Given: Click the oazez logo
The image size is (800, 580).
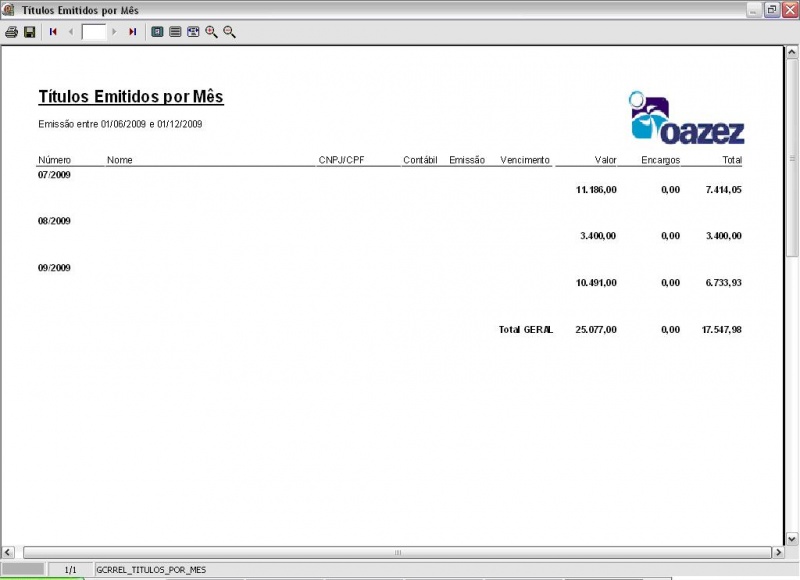Looking at the screenshot, I should (687, 118).
